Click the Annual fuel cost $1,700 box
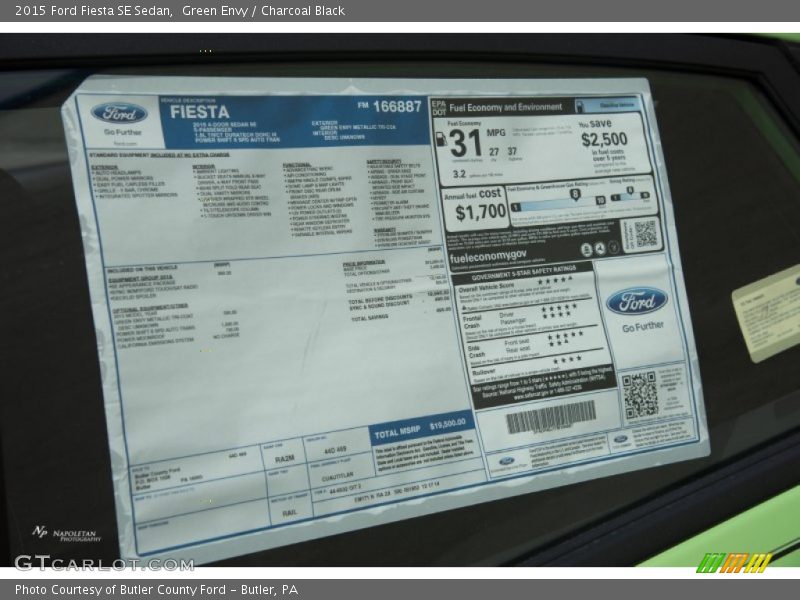The height and width of the screenshot is (600, 800). 474,205
